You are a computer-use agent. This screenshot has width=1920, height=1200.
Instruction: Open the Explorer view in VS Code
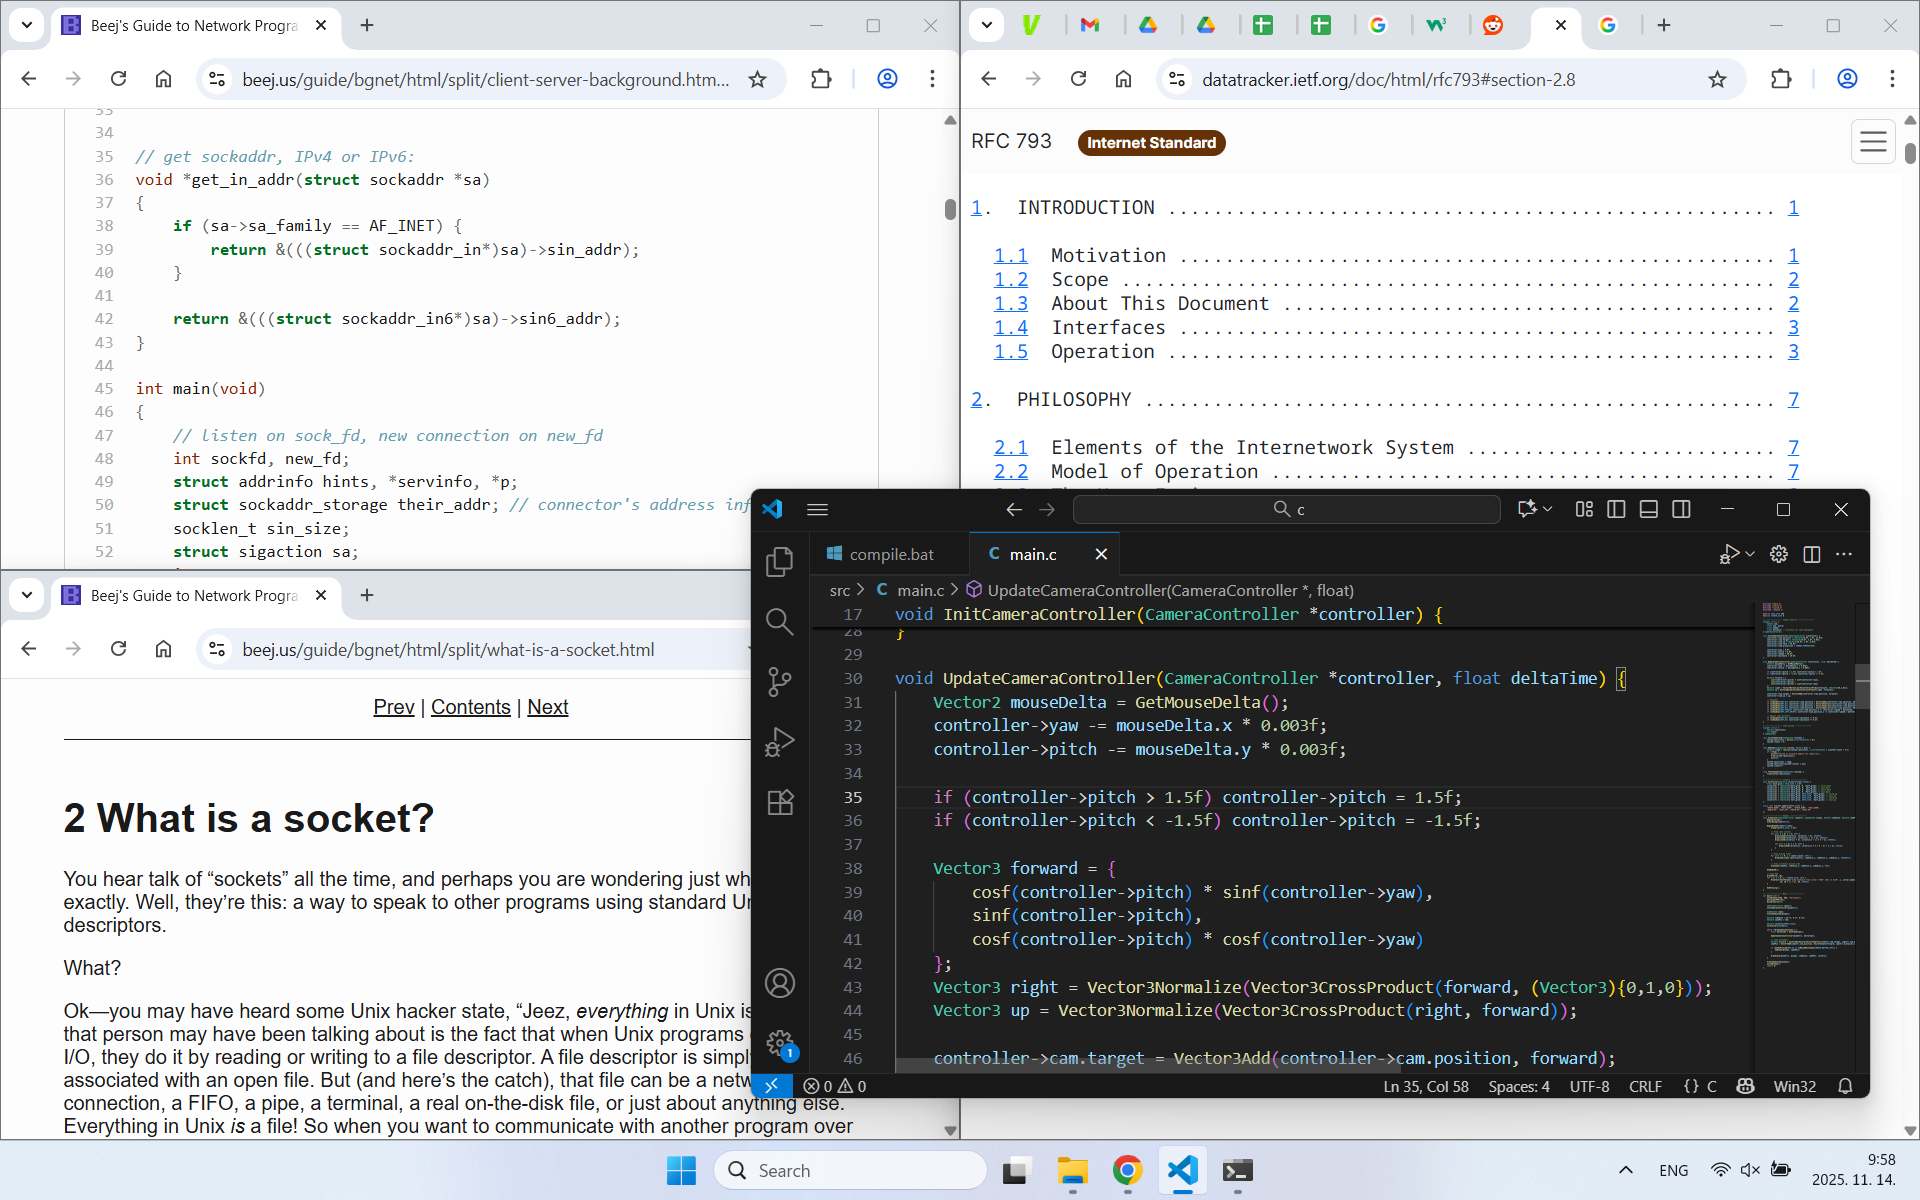click(779, 562)
